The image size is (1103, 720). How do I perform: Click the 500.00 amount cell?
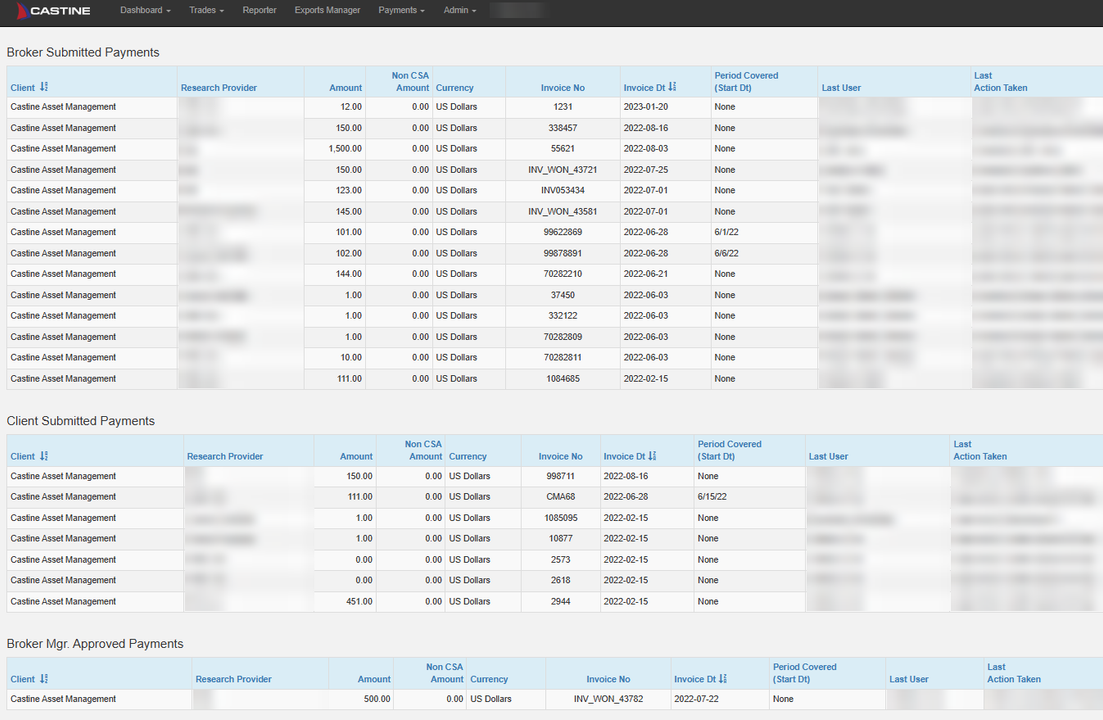[x=361, y=699]
